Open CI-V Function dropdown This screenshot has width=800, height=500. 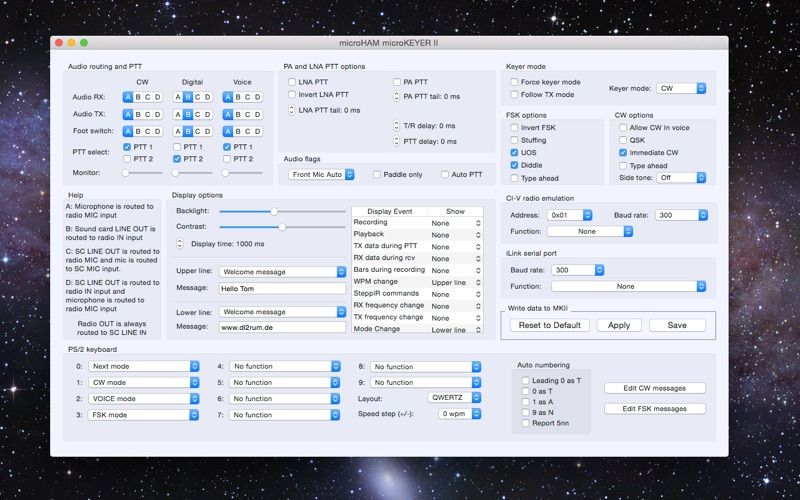click(590, 232)
